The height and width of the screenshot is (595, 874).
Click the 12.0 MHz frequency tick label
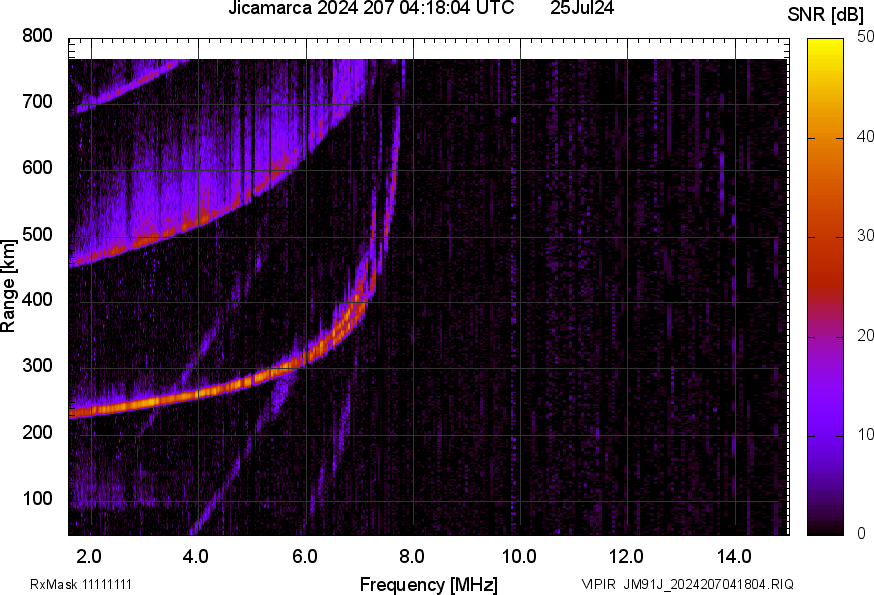[x=626, y=557]
